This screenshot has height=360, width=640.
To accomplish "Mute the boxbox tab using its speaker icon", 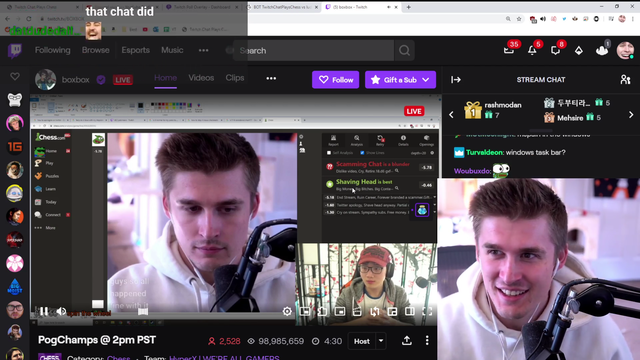I will [x=389, y=7].
